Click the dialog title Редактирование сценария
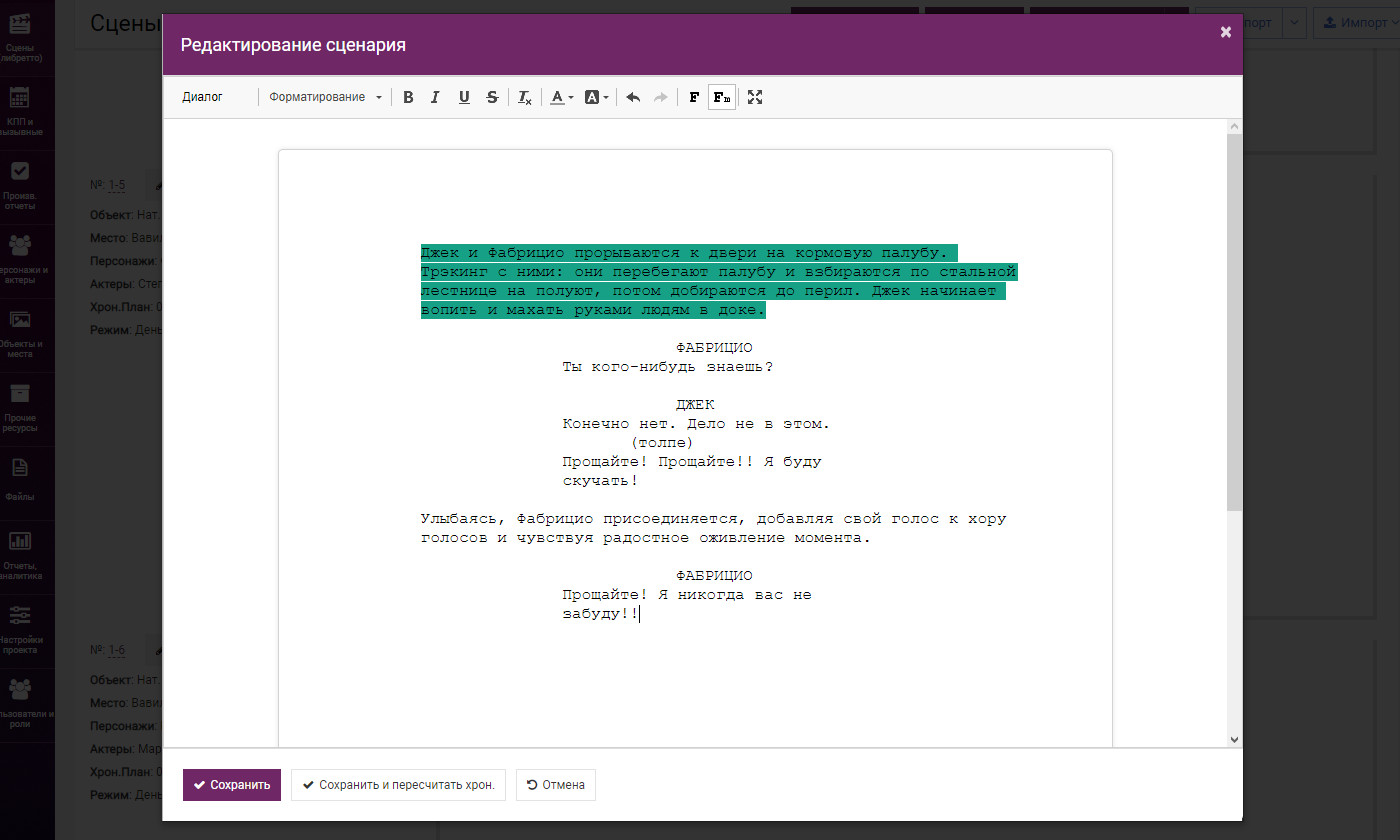The image size is (1400, 840). tap(293, 45)
